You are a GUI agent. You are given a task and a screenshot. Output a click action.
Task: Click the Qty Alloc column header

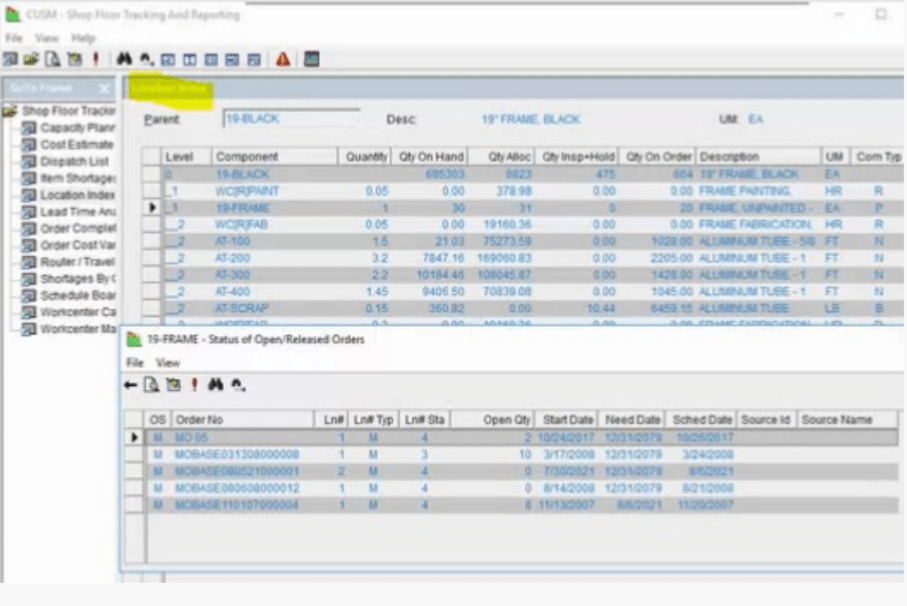click(x=501, y=157)
